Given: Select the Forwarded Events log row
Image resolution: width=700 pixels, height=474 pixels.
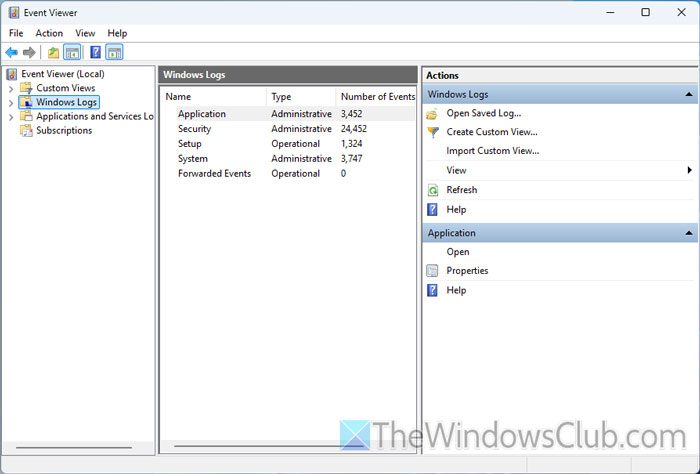Looking at the screenshot, I should pos(288,174).
